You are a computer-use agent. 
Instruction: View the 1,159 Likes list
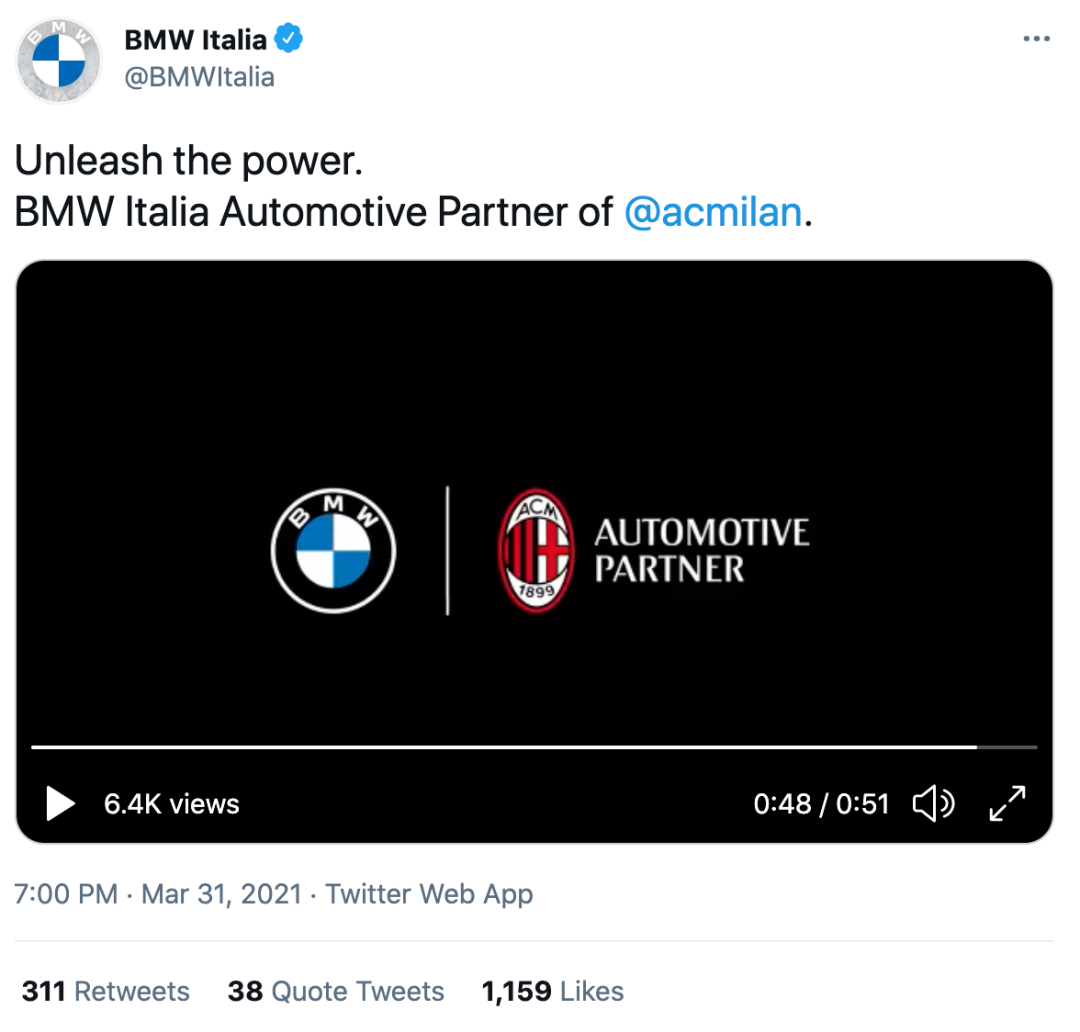pos(552,991)
